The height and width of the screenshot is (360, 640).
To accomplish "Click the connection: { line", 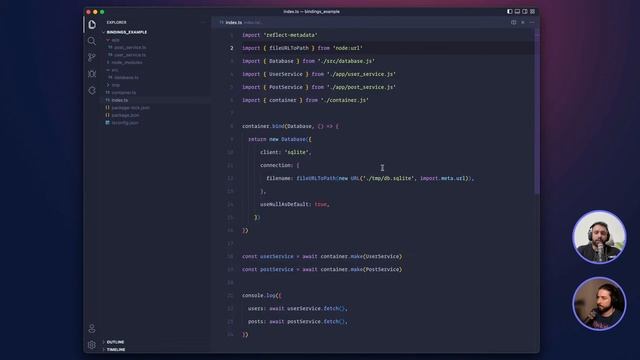I will [280, 165].
